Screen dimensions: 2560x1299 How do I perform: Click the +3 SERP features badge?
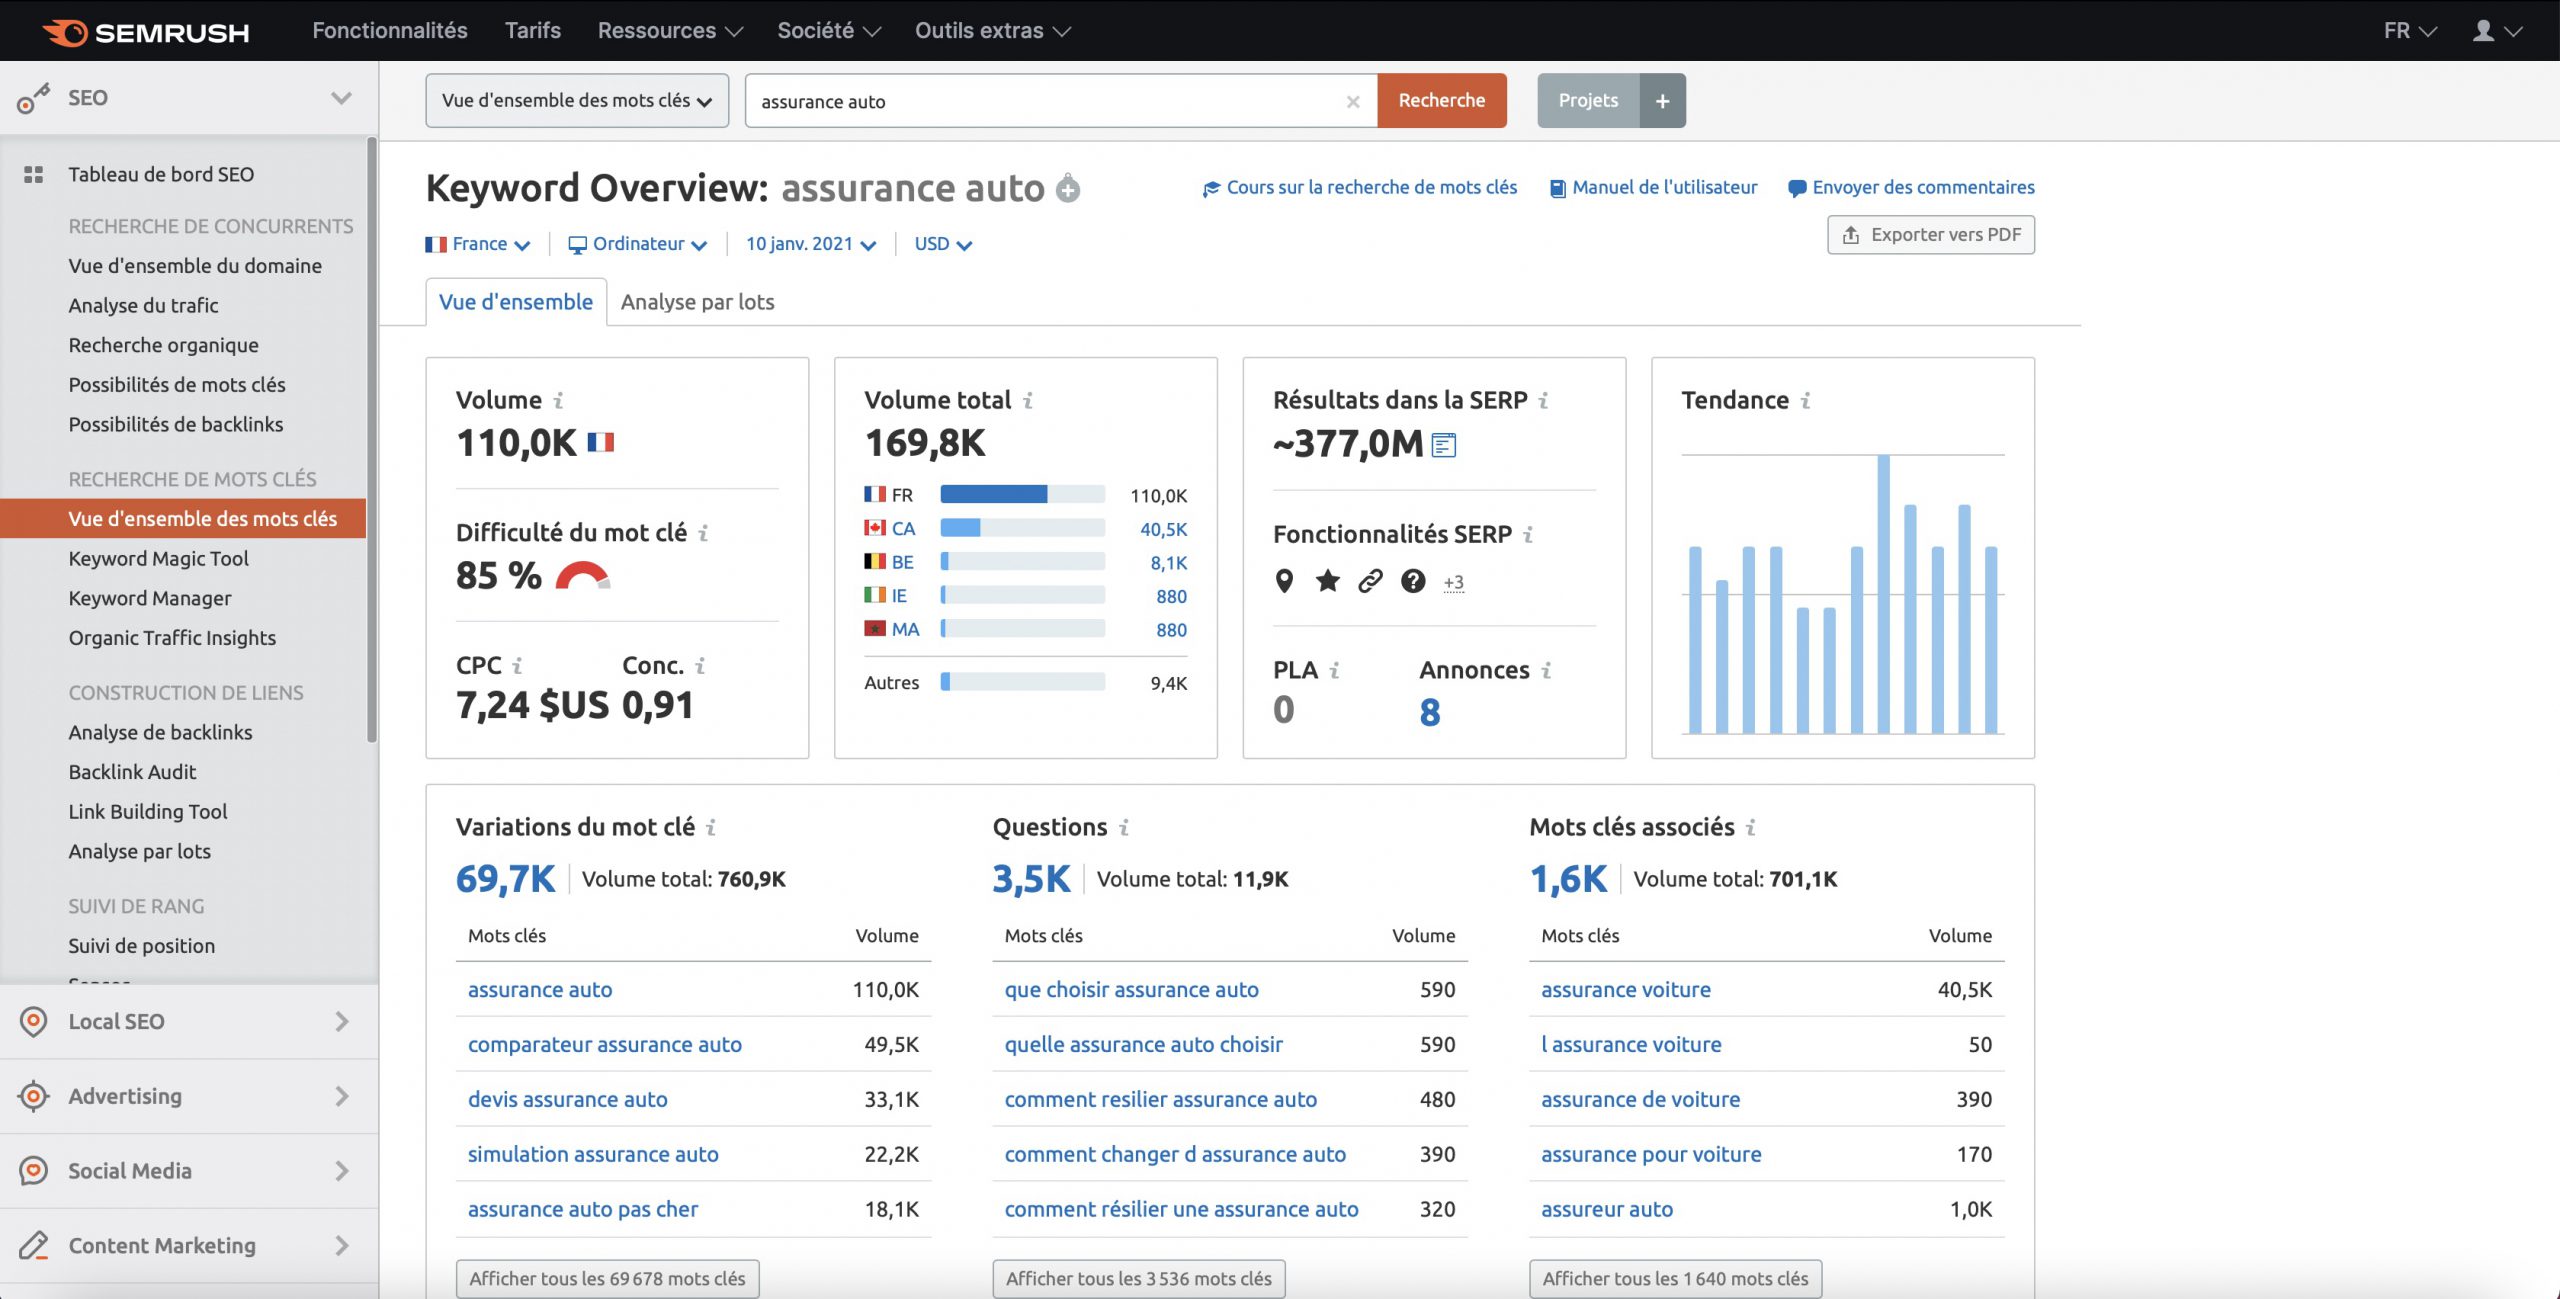click(x=1452, y=582)
